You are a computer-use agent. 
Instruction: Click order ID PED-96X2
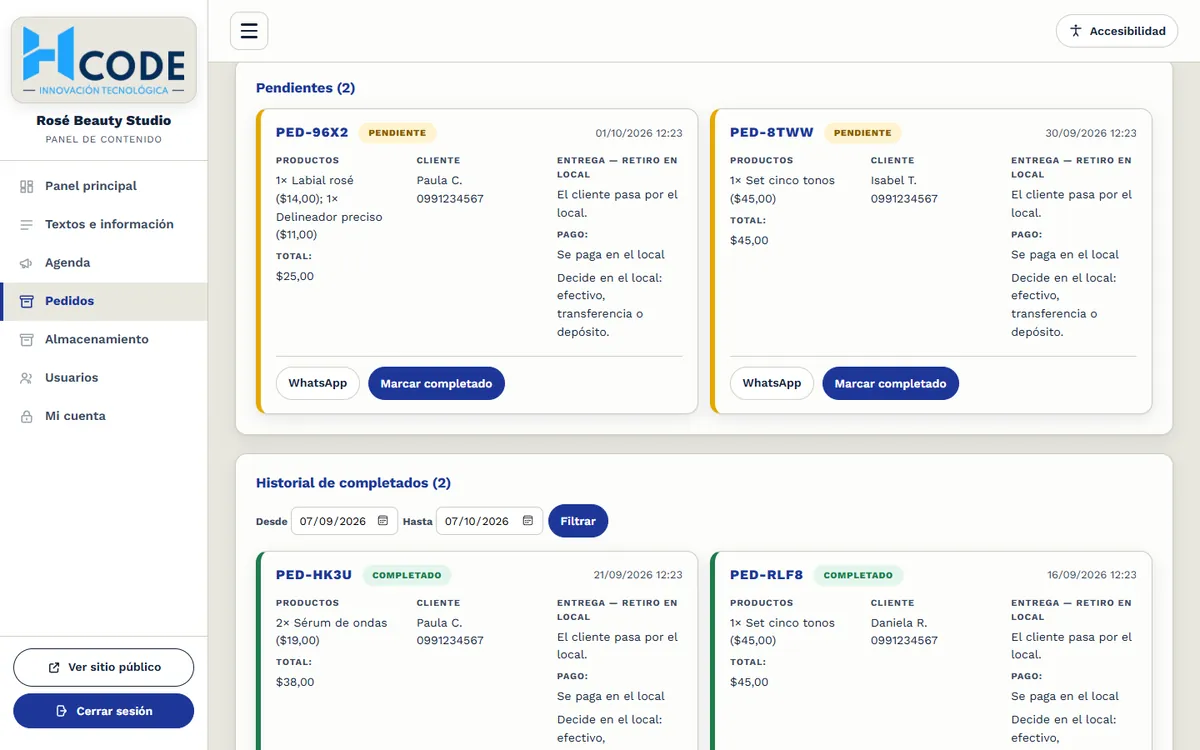312,132
